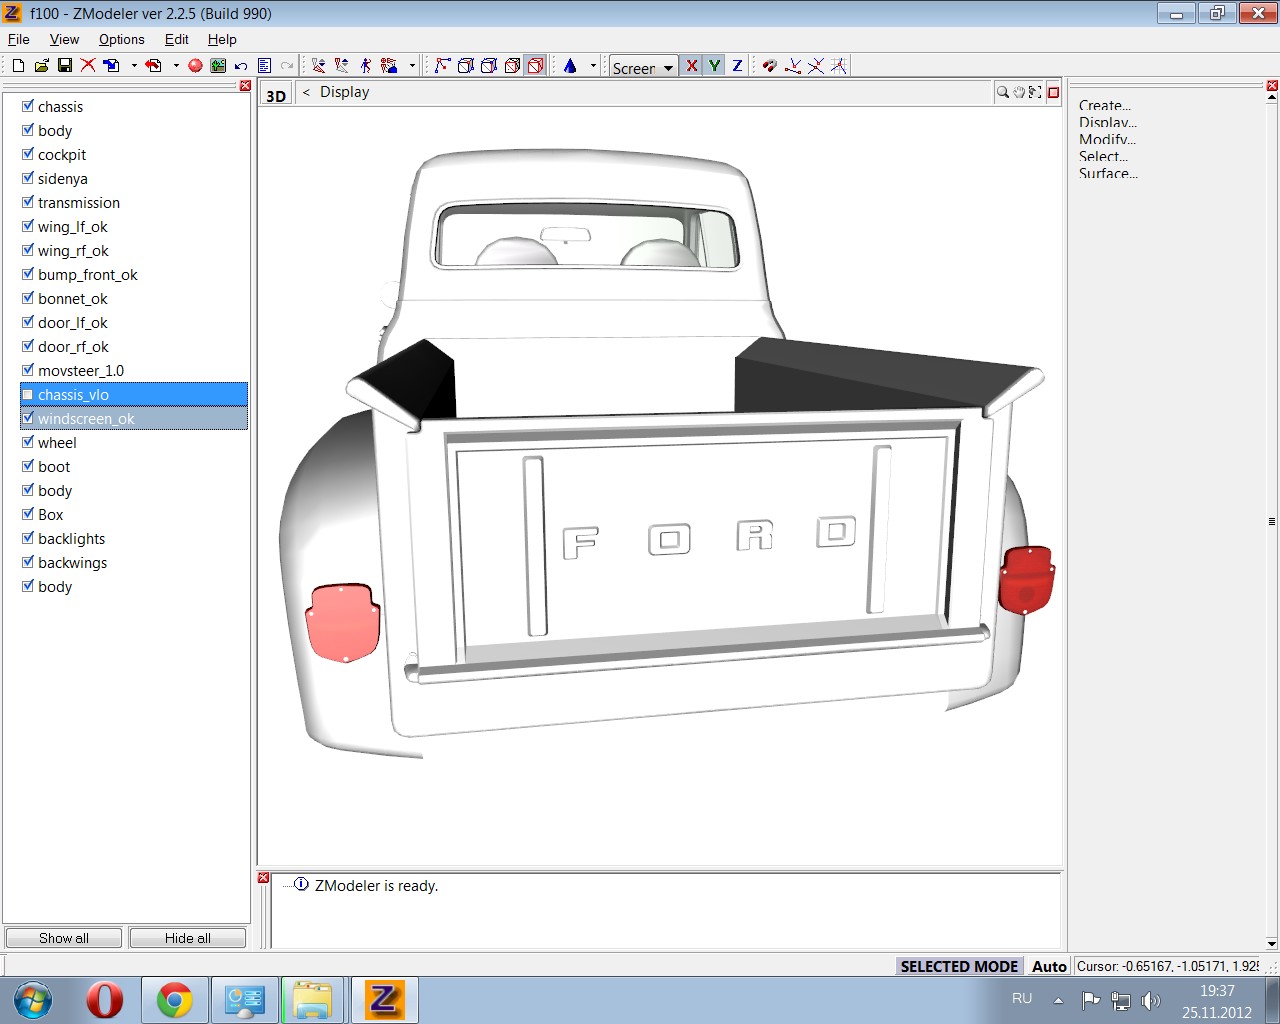Toggle the bonnet_ok checkbox
Image resolution: width=1280 pixels, height=1024 pixels.
[x=28, y=298]
